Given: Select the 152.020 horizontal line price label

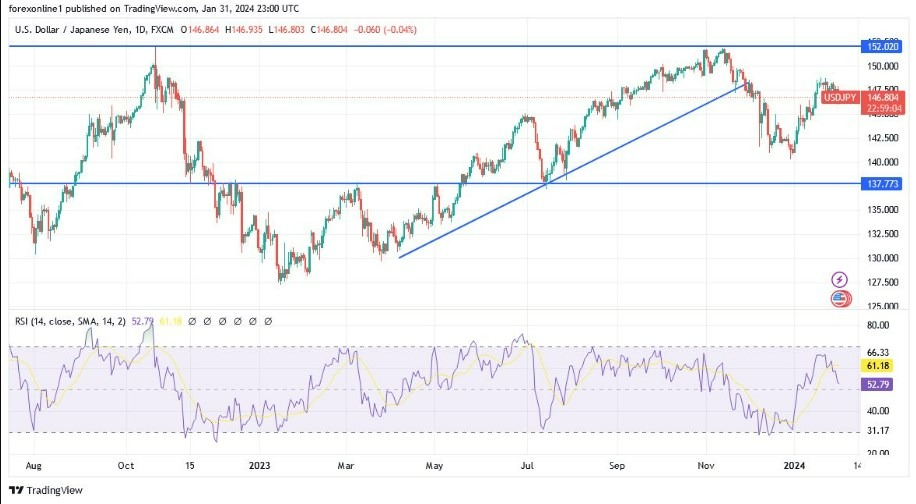Looking at the screenshot, I should [882, 47].
